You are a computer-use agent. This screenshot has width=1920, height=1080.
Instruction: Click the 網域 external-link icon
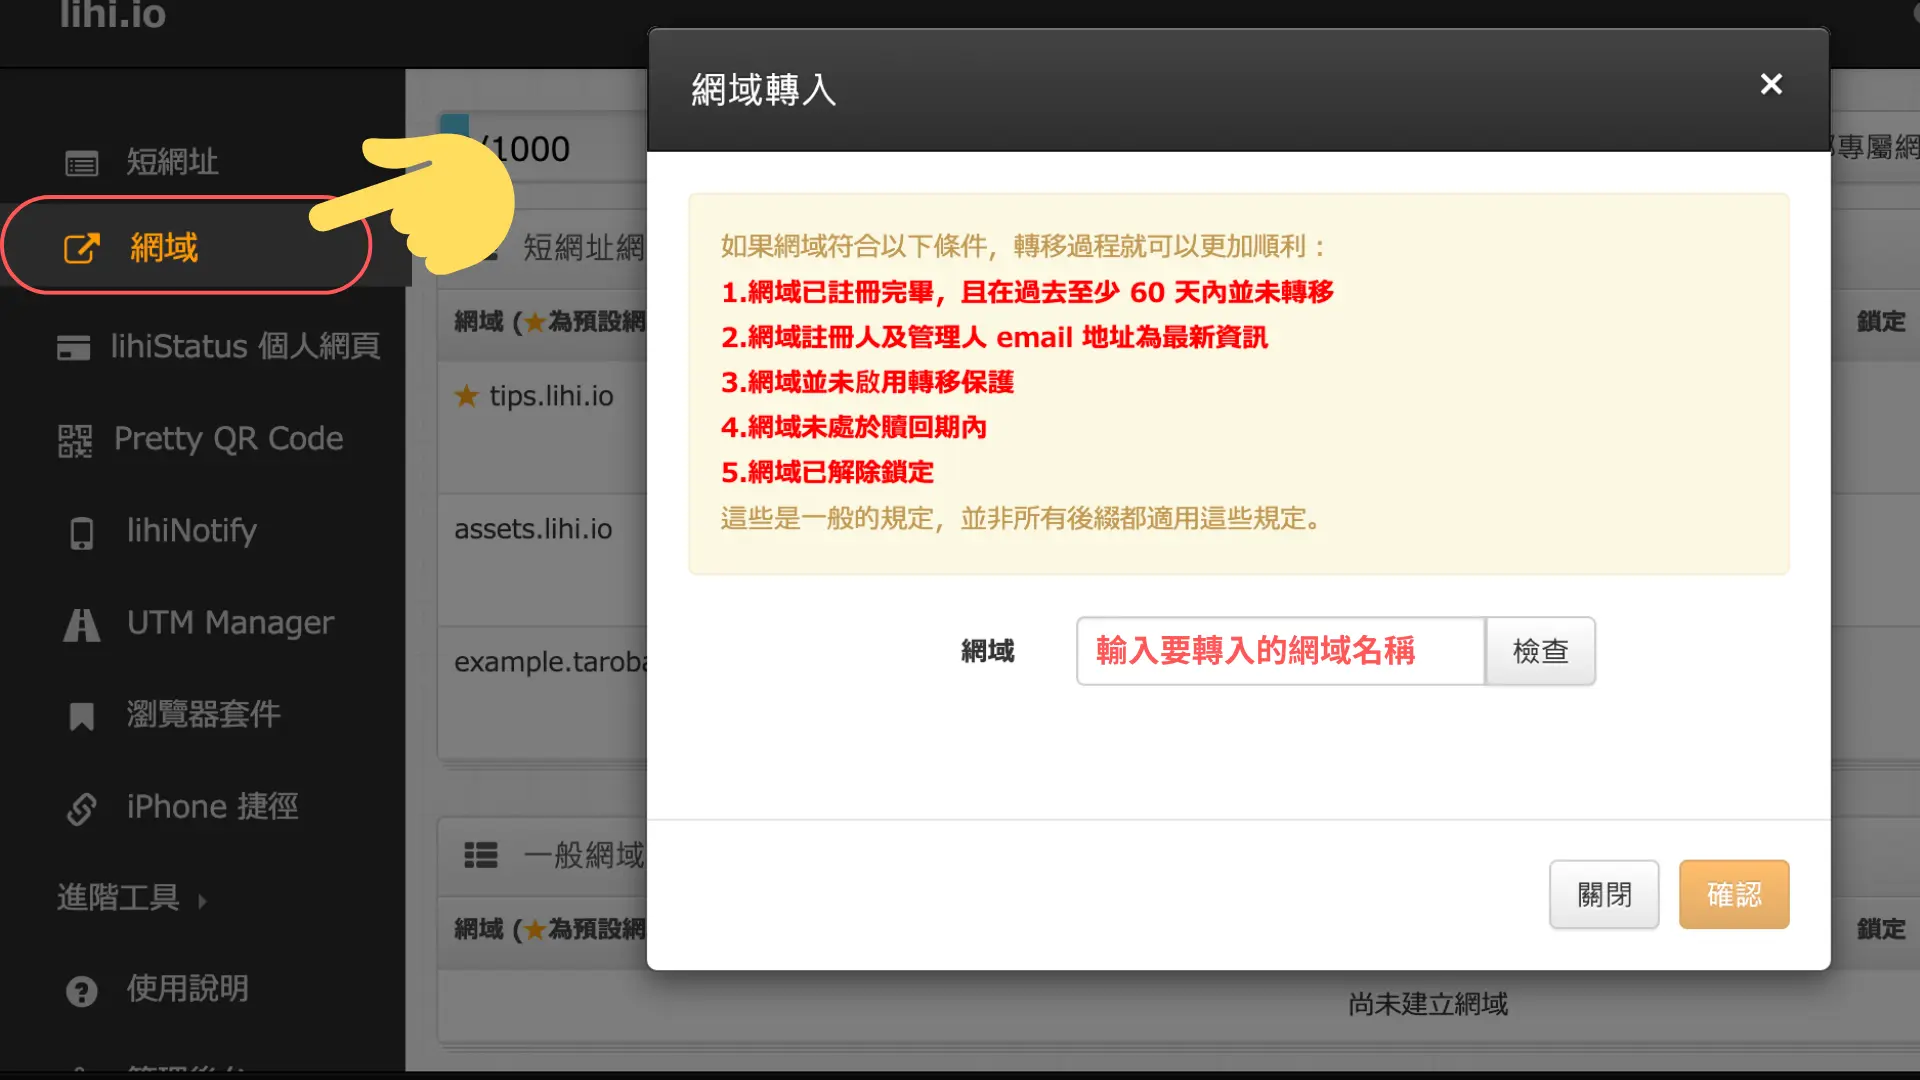tap(81, 248)
